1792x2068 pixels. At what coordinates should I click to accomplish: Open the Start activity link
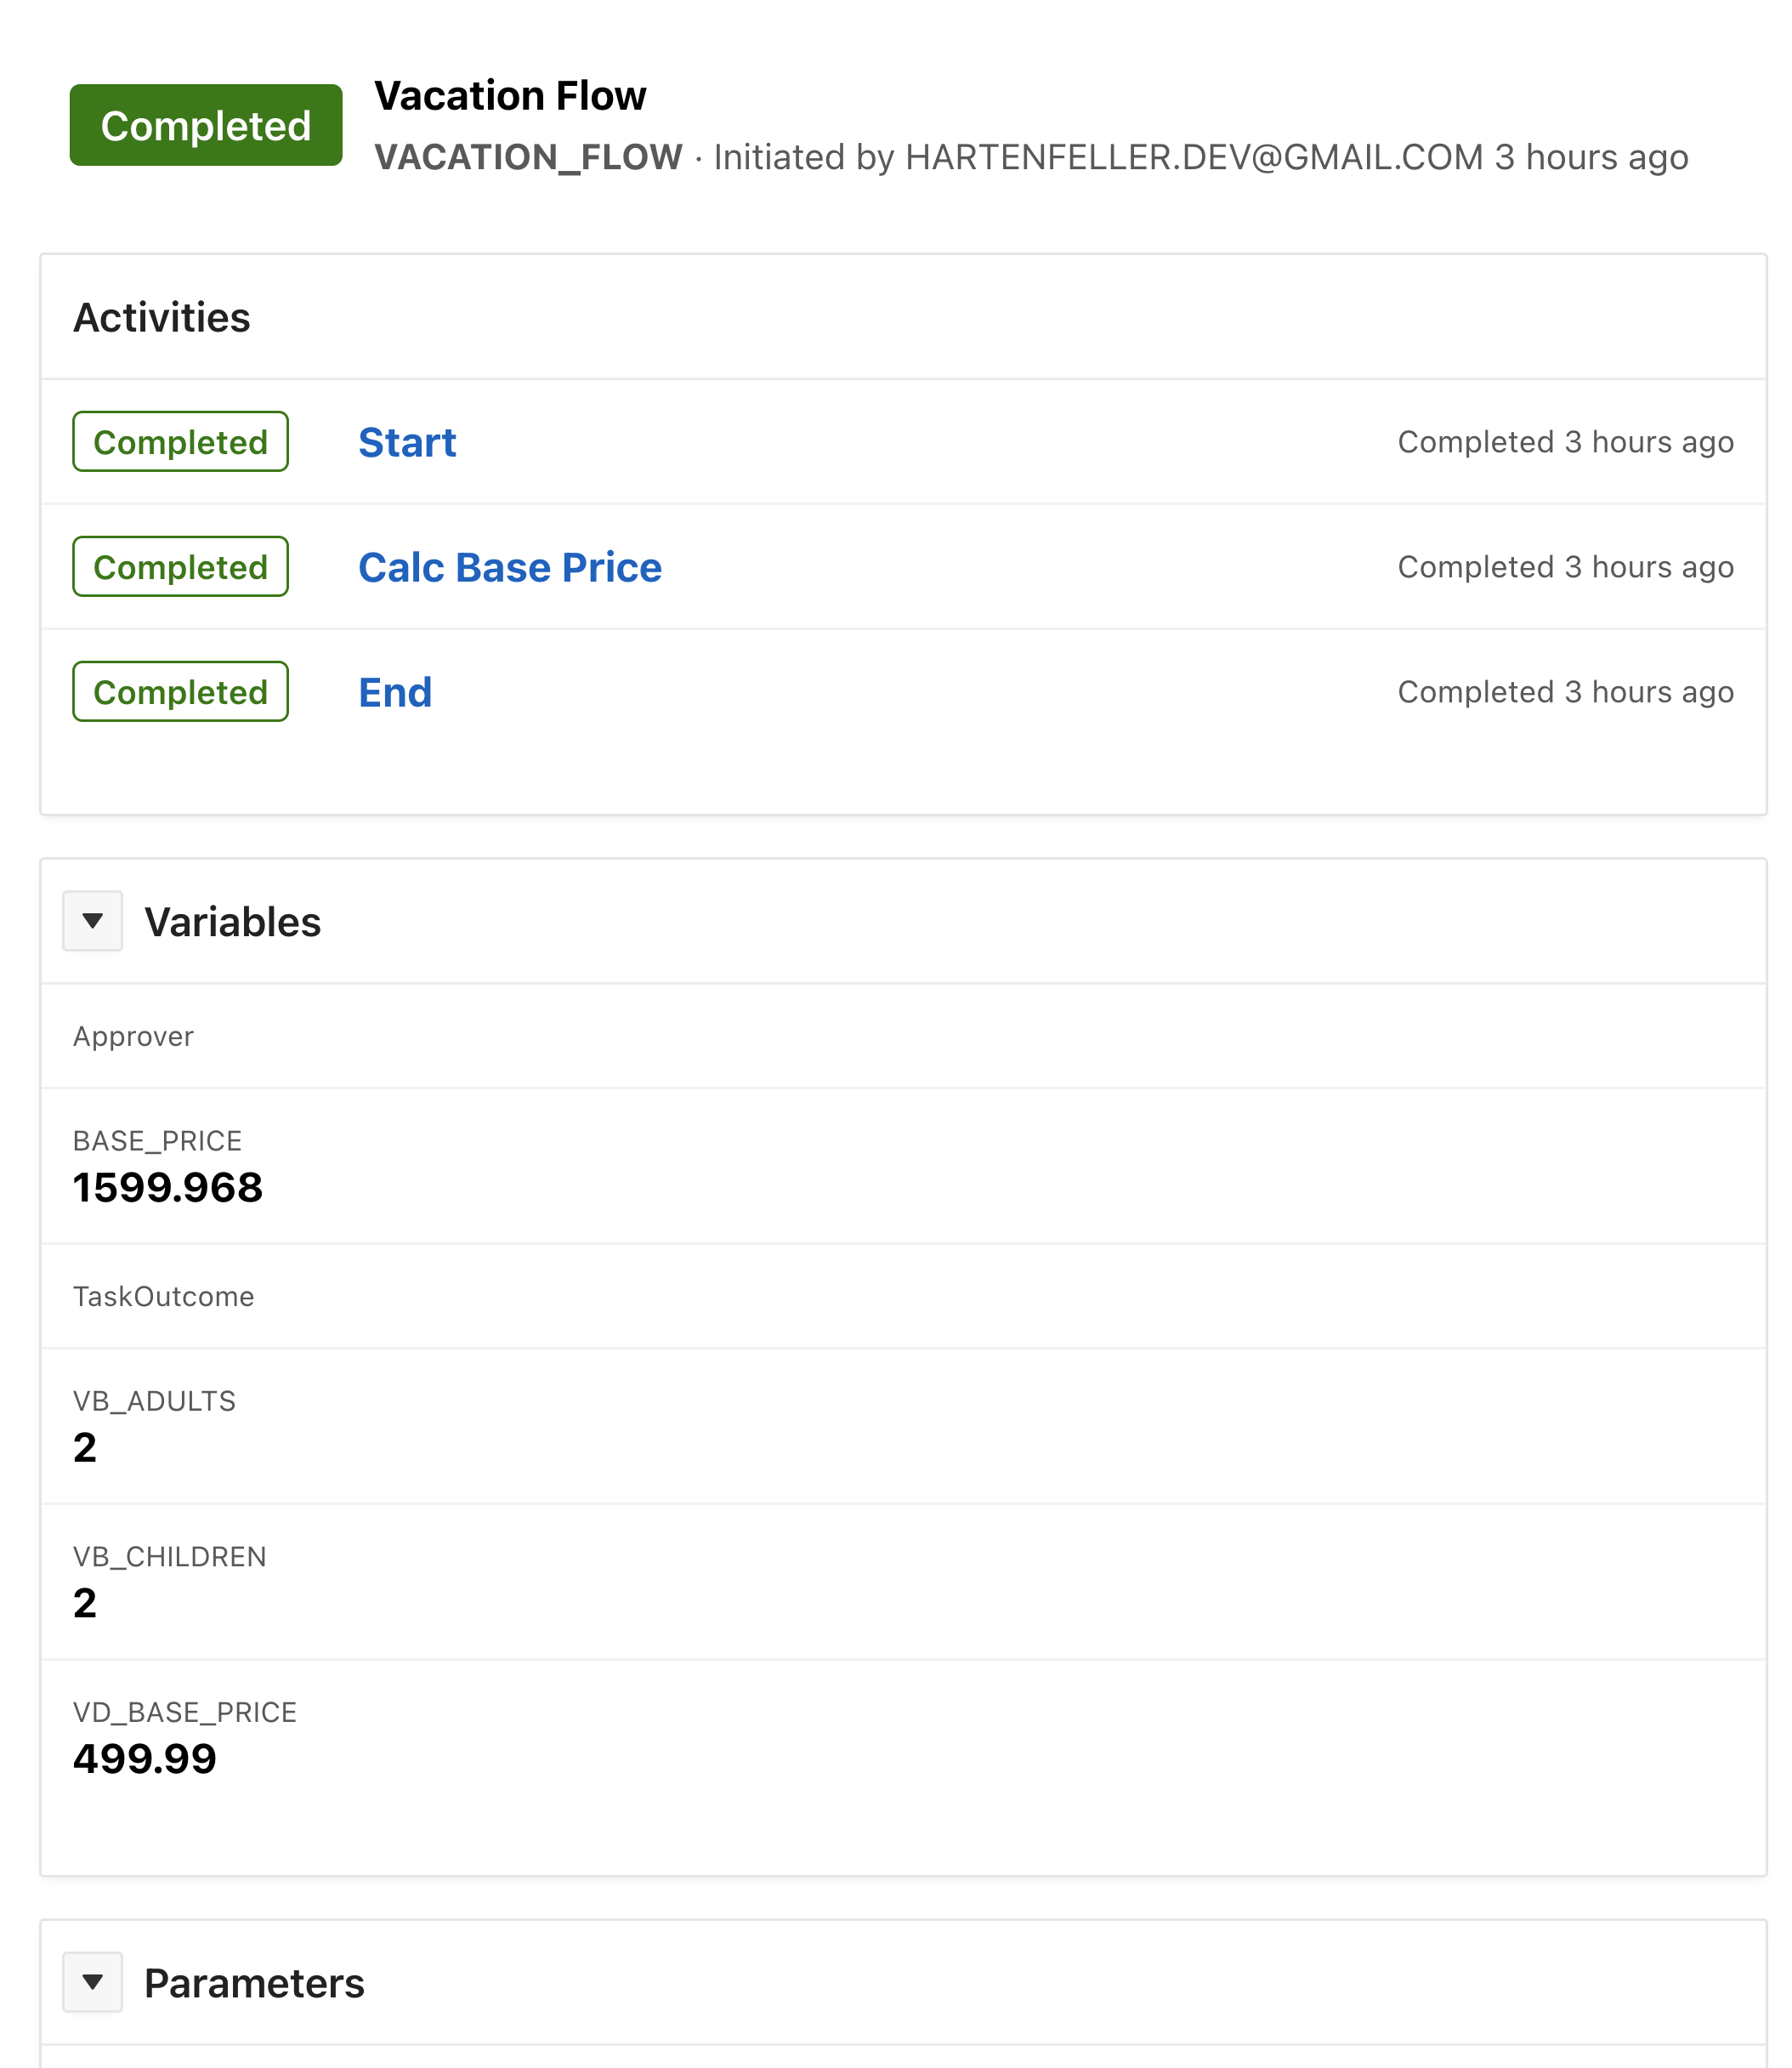pyautogui.click(x=407, y=442)
